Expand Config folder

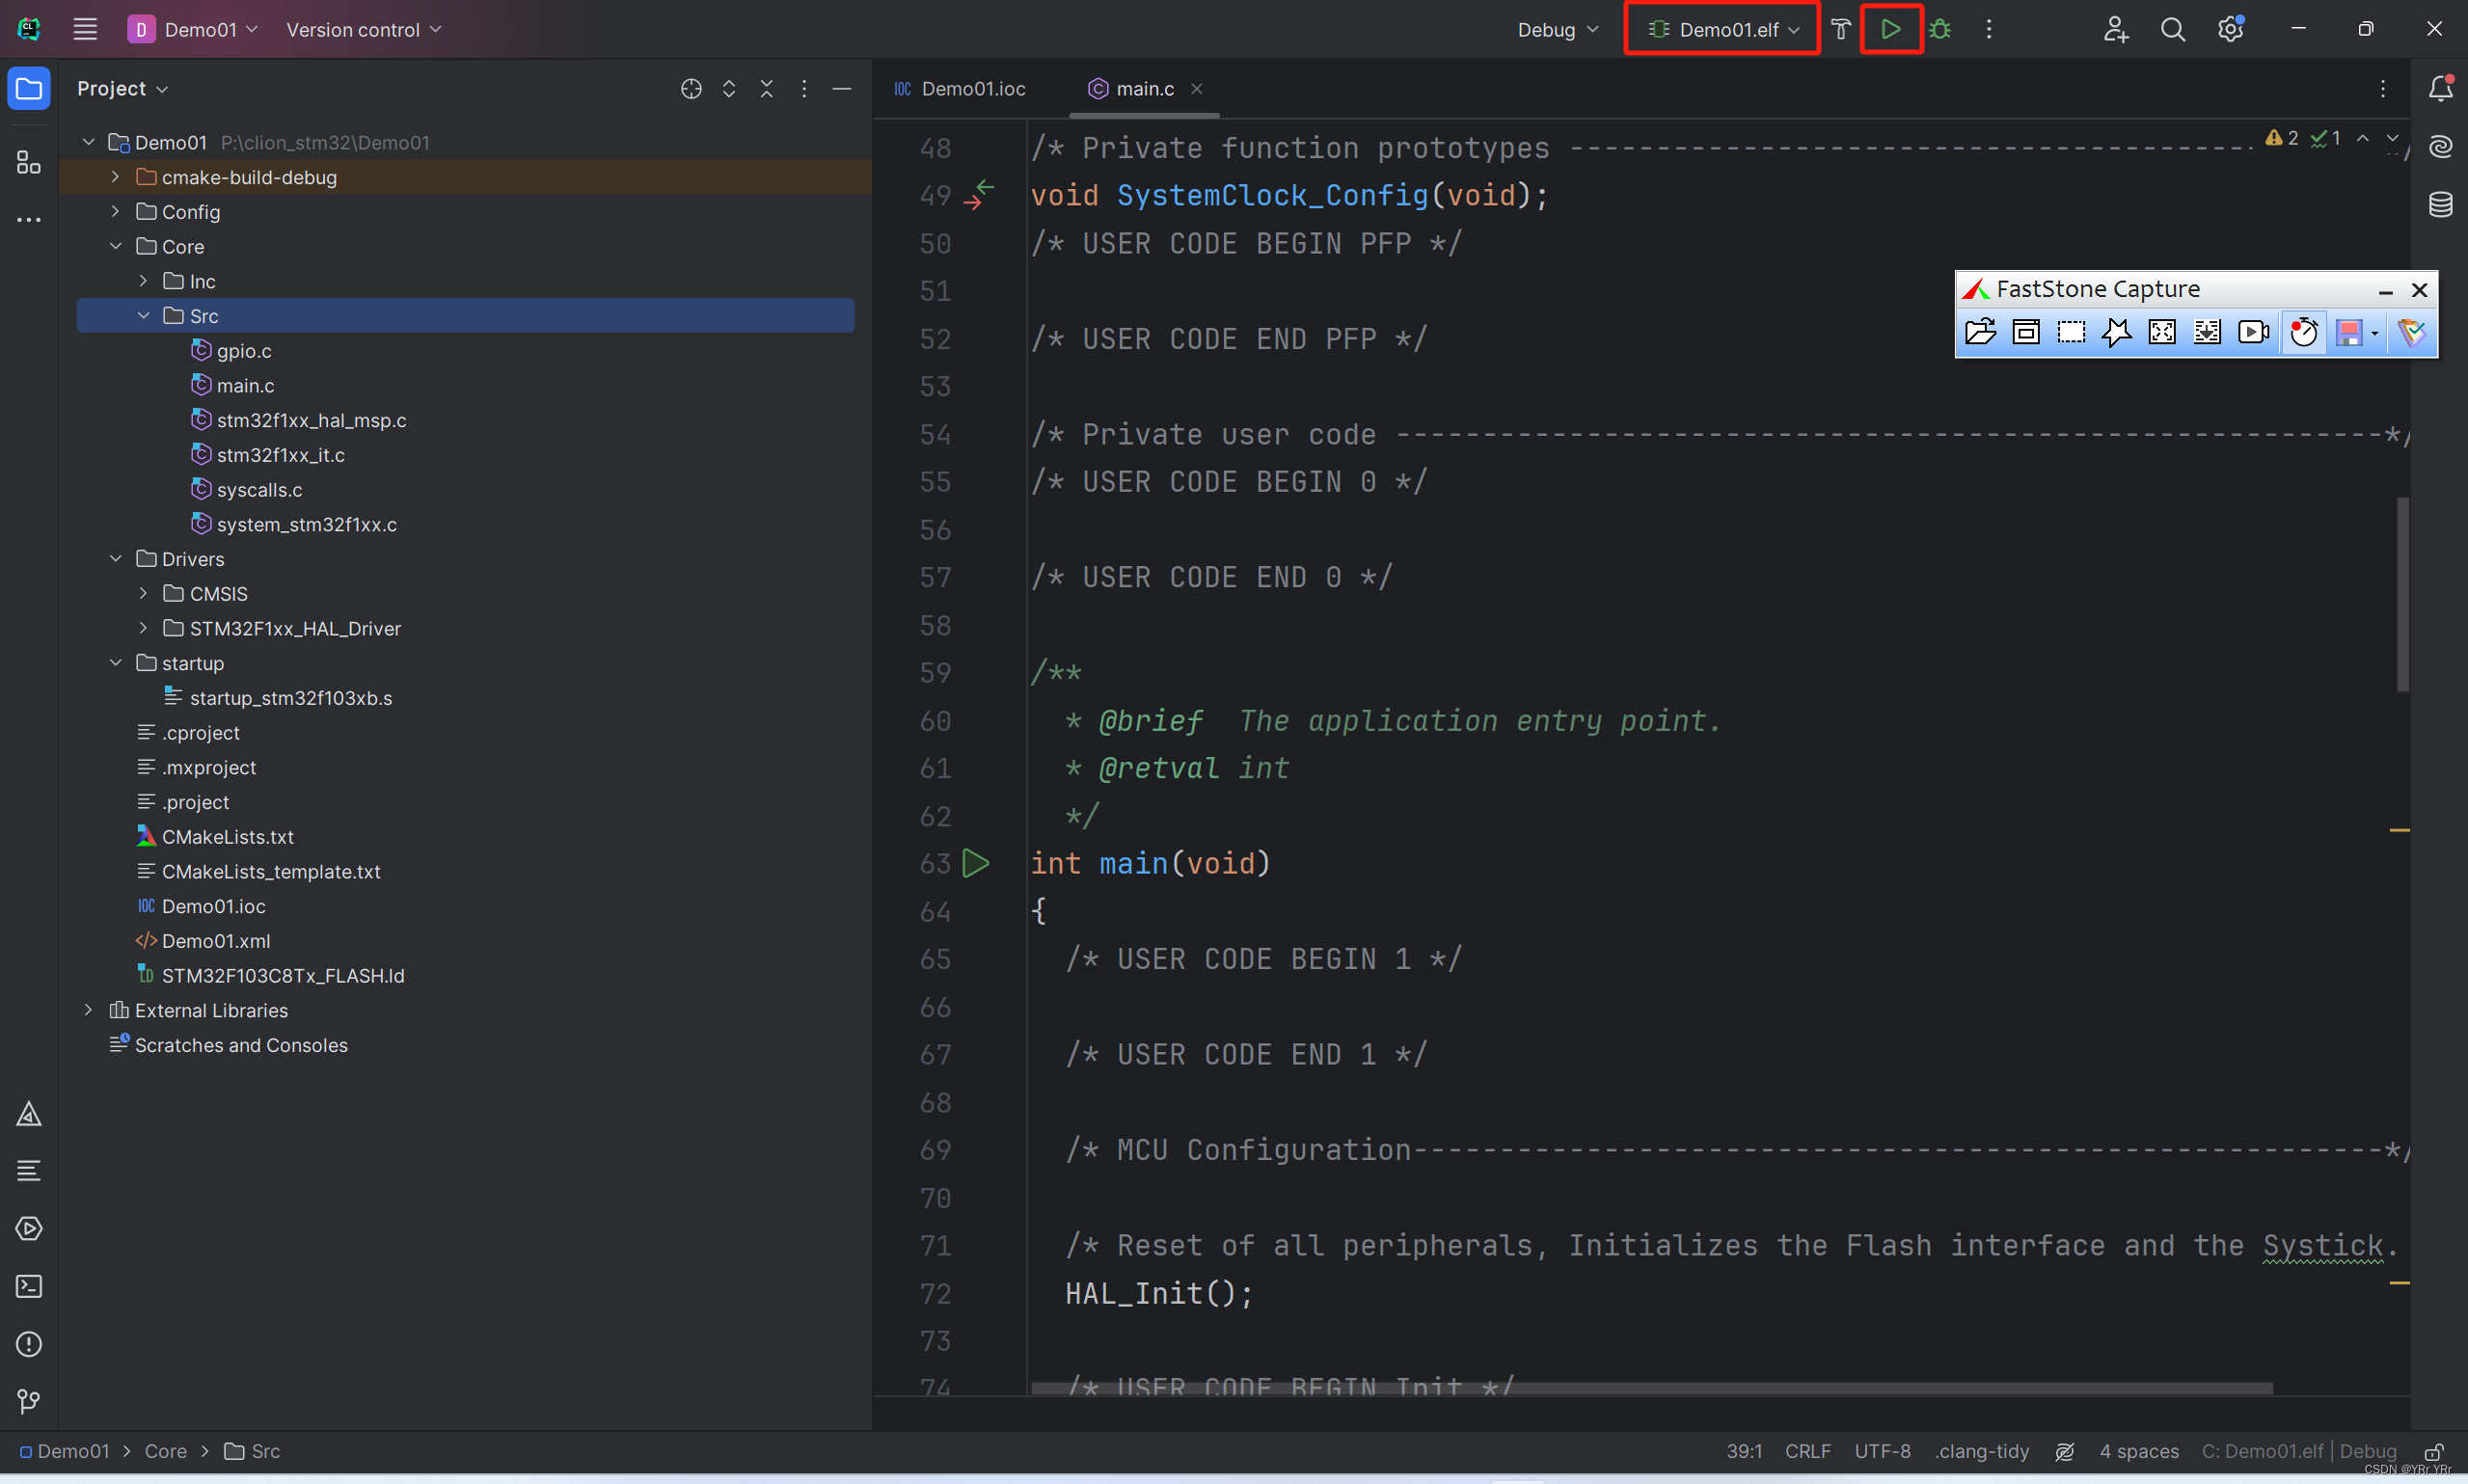click(x=116, y=212)
